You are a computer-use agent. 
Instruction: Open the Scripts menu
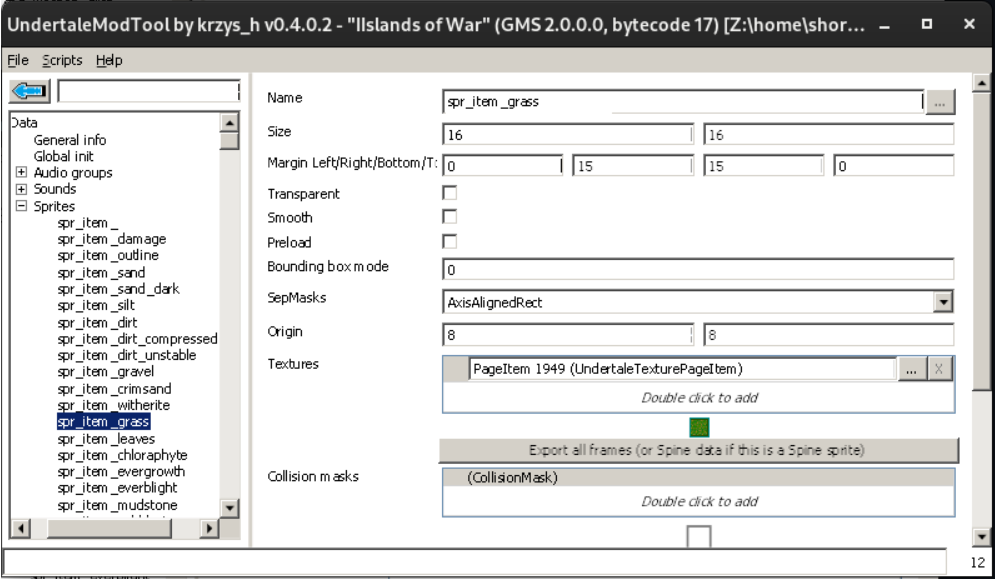(62, 60)
